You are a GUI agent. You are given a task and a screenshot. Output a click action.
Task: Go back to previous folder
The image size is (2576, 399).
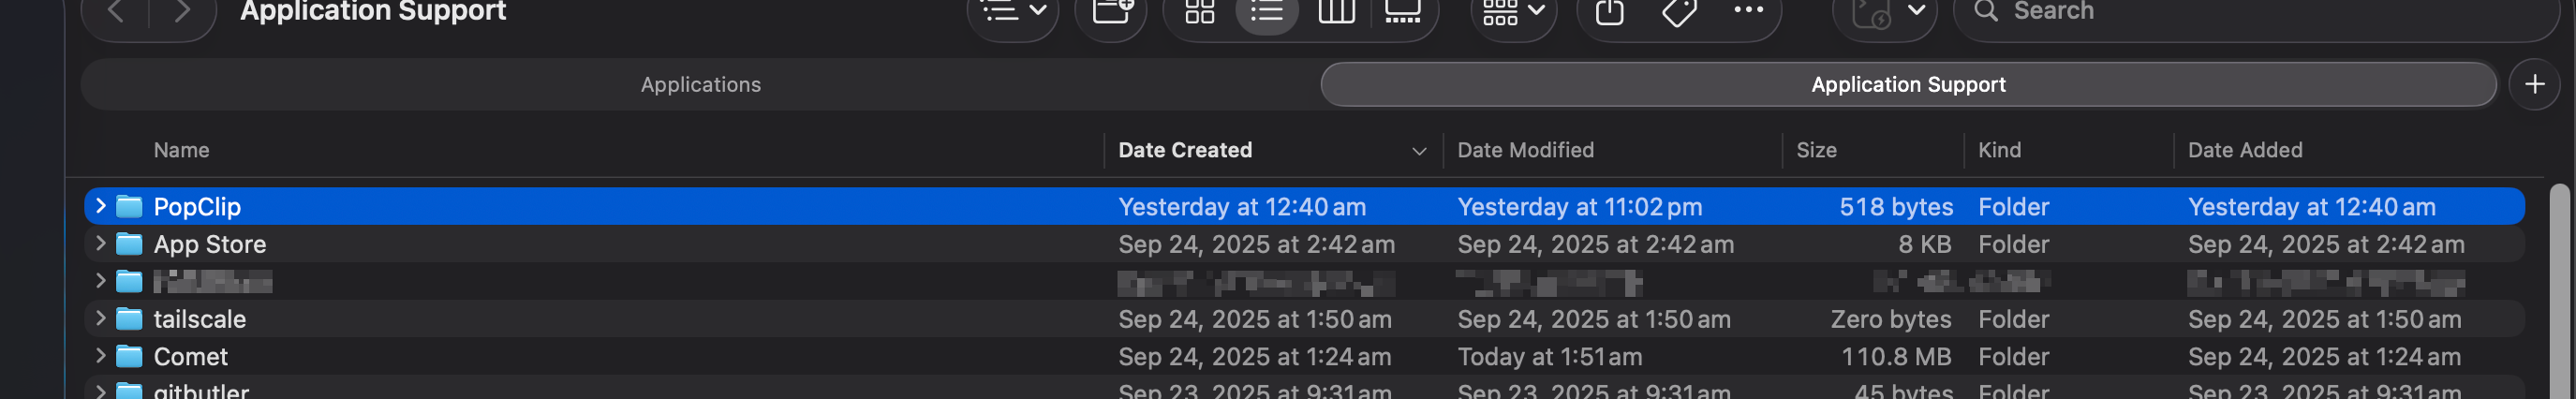[x=116, y=12]
